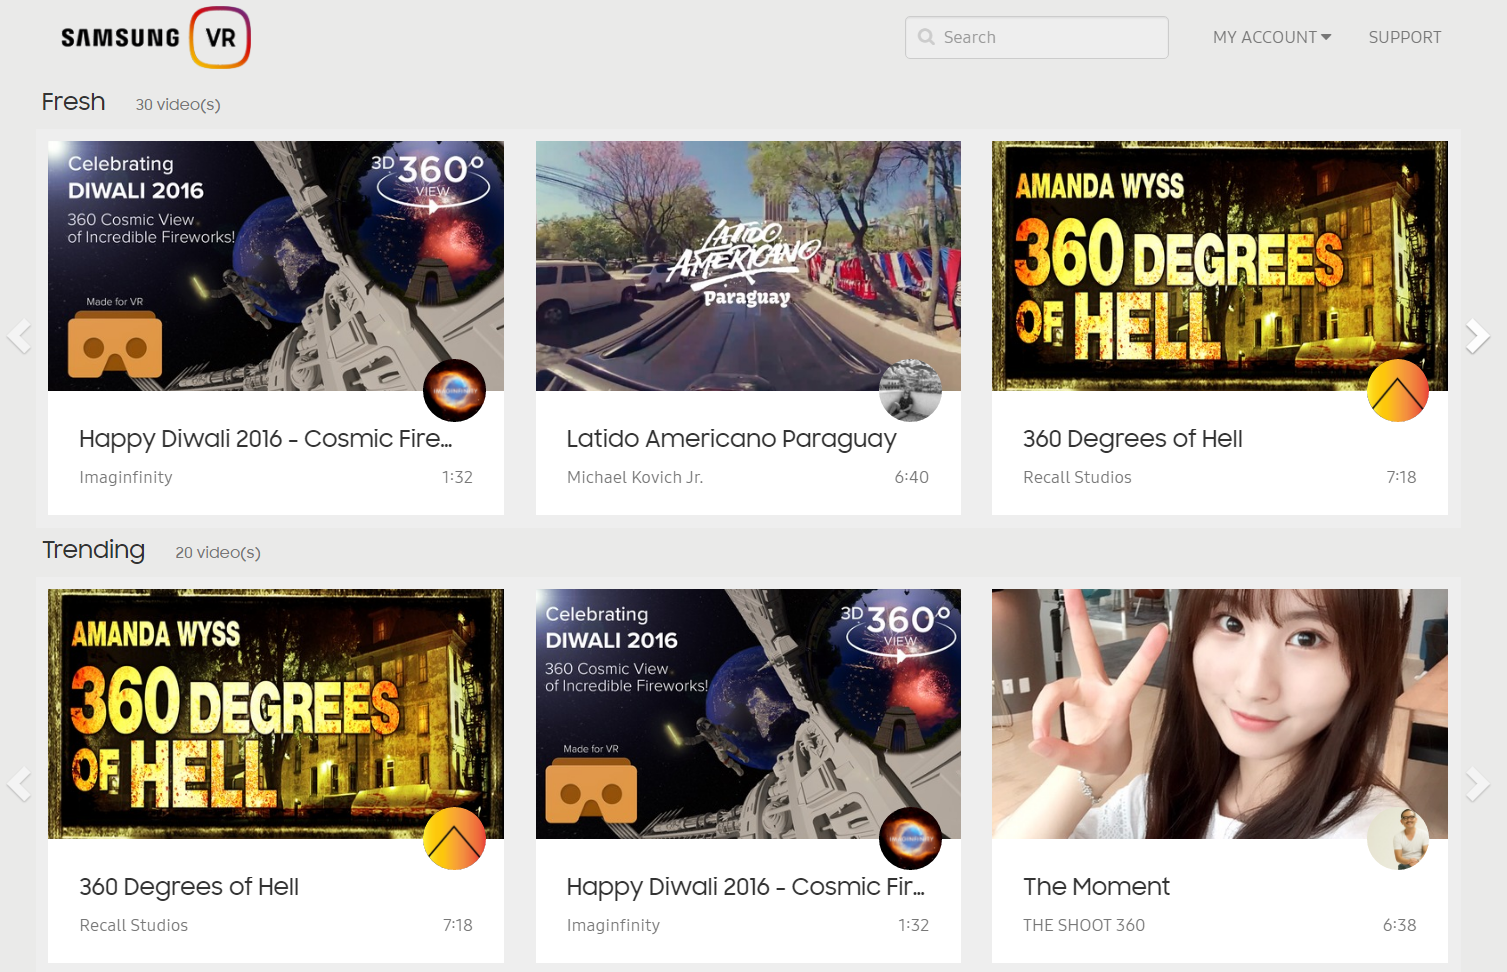Open title Happy Diwali 2016 in Trending
The image size is (1507, 972).
tap(745, 887)
